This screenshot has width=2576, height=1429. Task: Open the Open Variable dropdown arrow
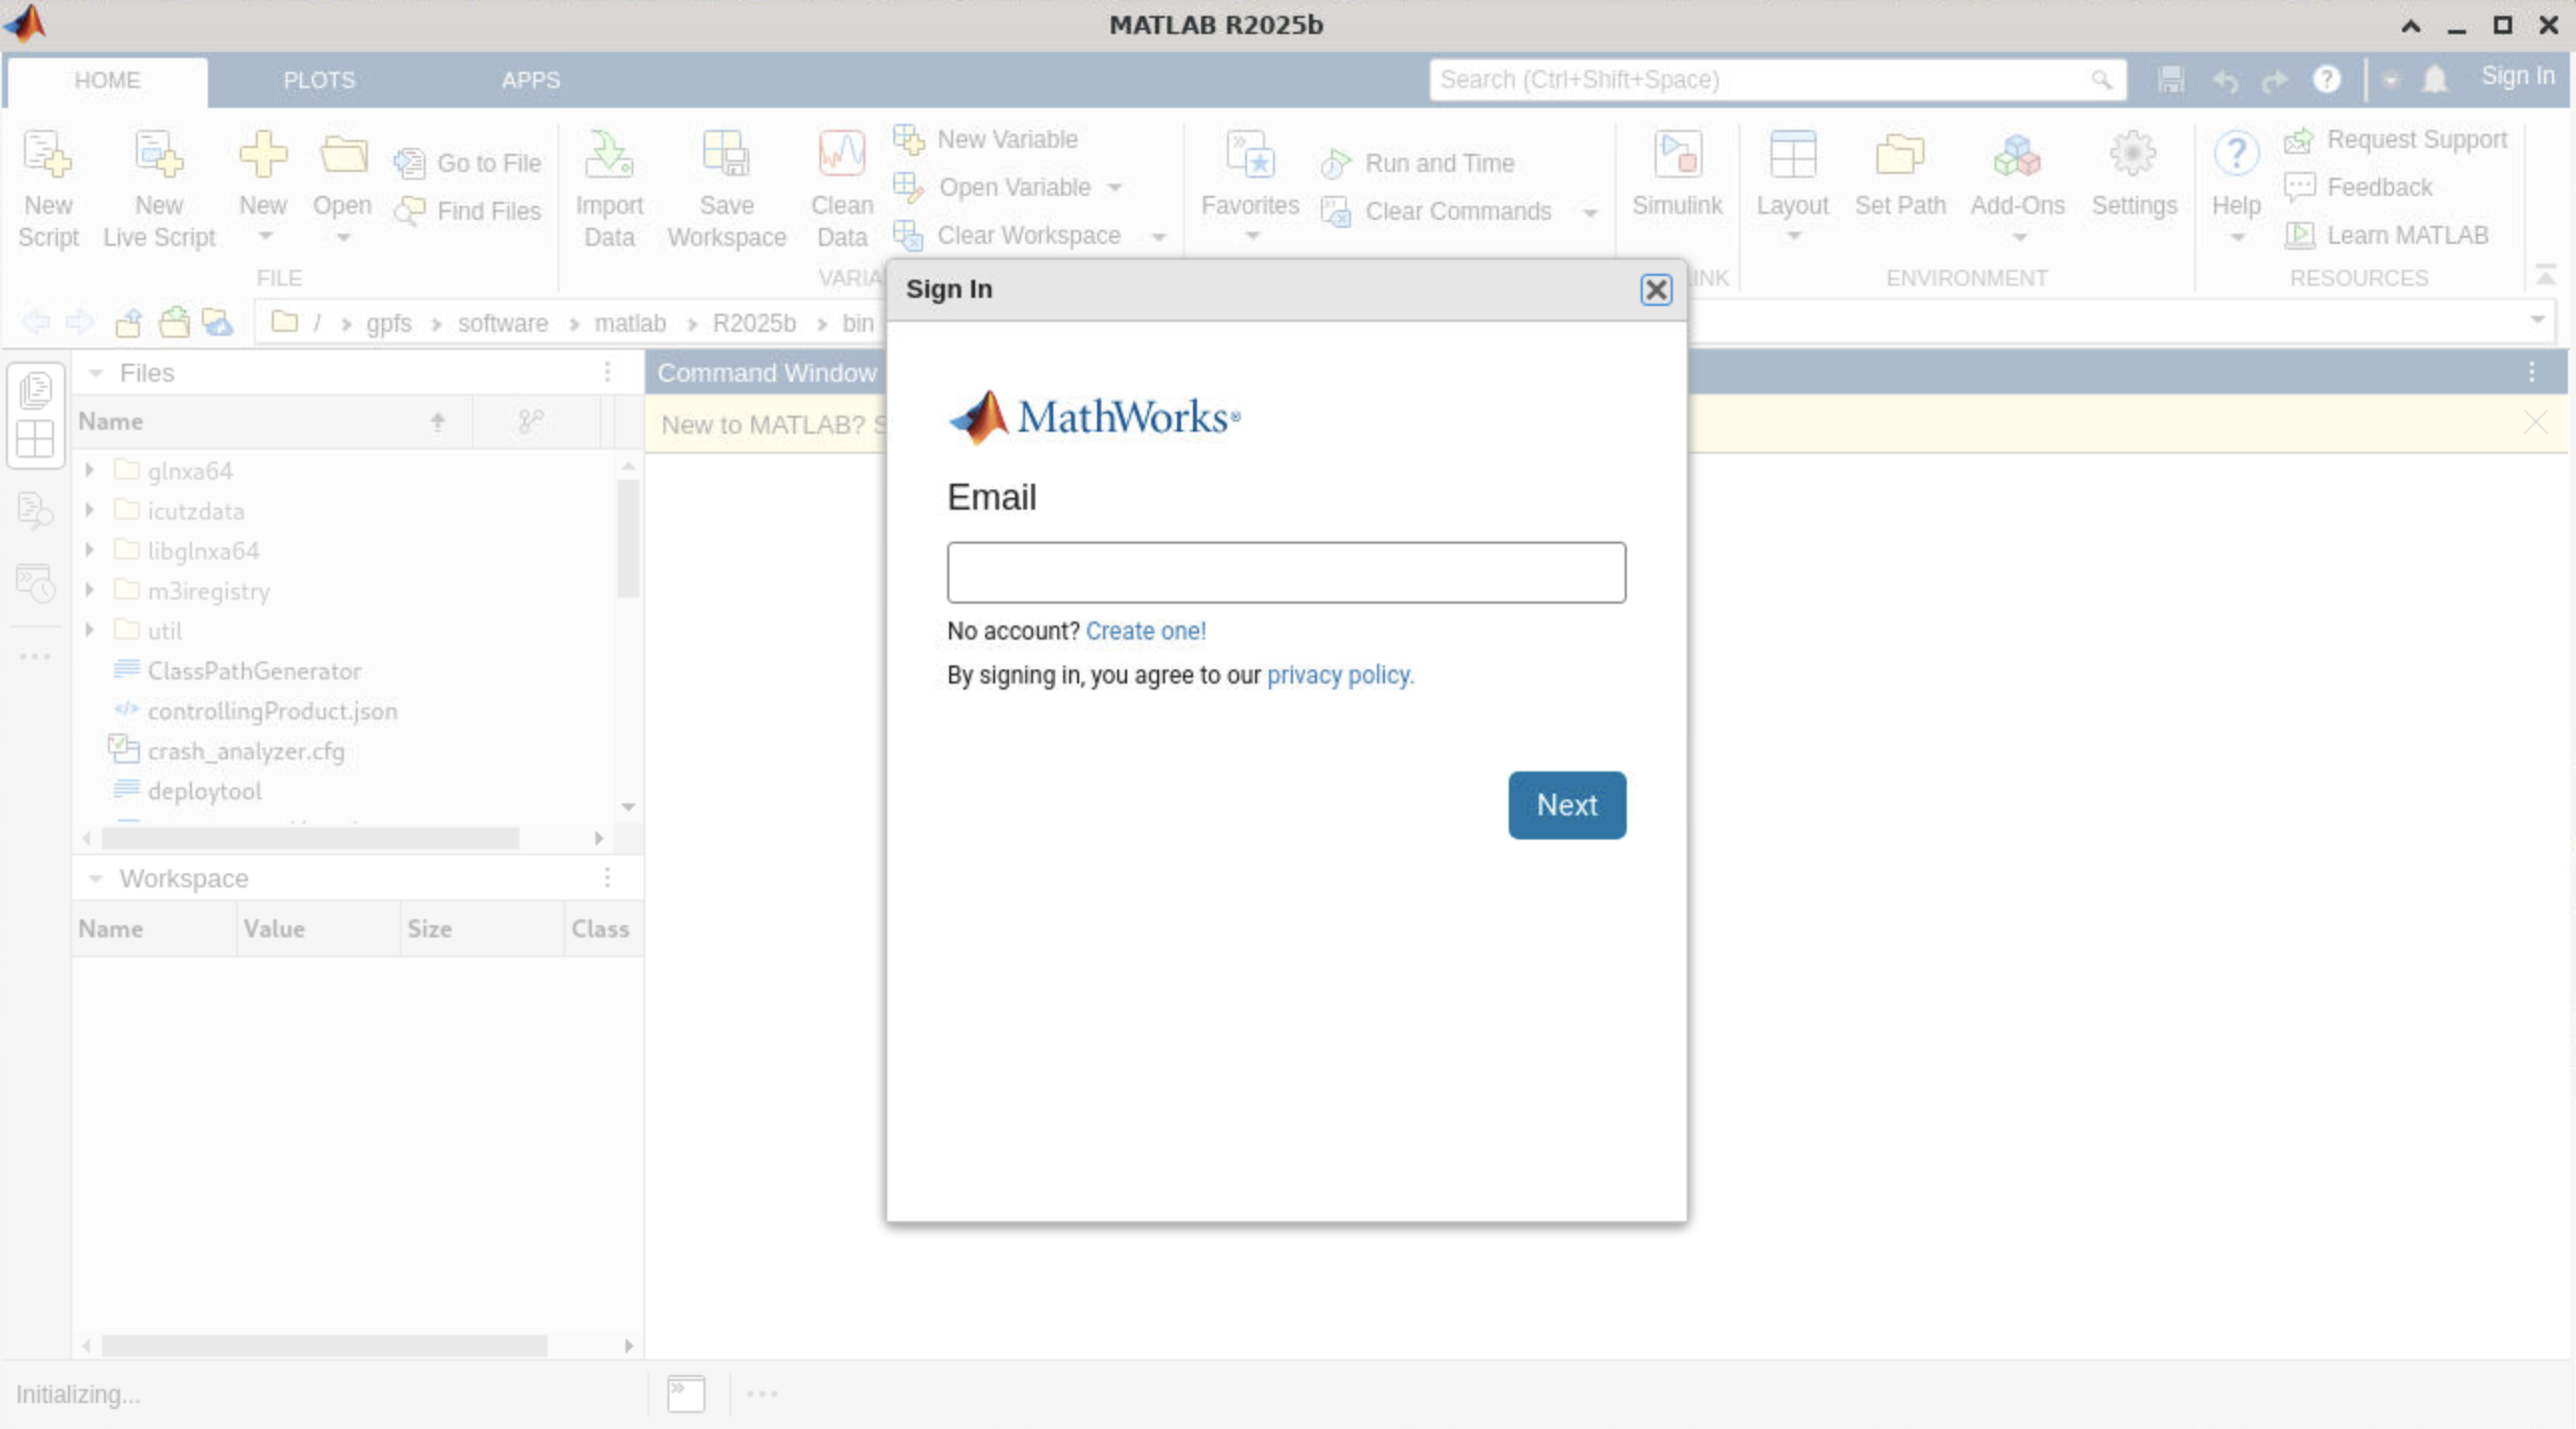pyautogui.click(x=1115, y=187)
